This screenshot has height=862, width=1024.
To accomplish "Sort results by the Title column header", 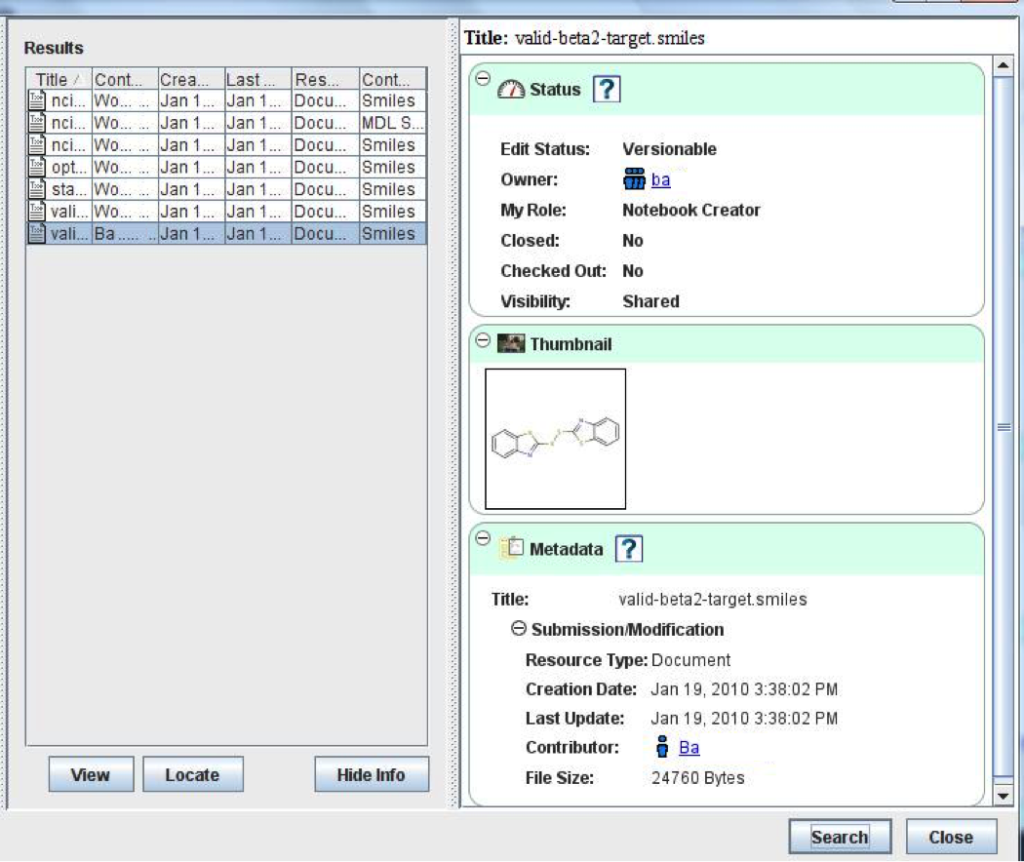I will click(x=52, y=79).
